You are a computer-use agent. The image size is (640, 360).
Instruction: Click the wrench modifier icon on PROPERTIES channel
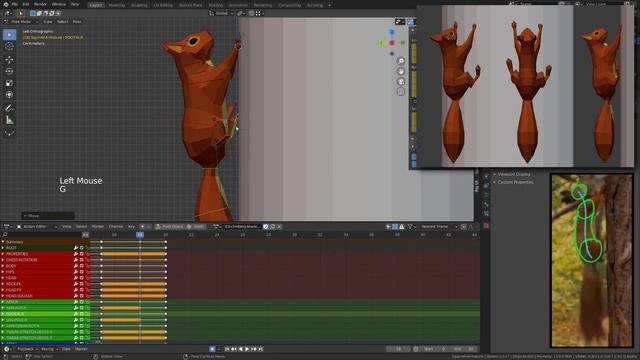(76, 254)
